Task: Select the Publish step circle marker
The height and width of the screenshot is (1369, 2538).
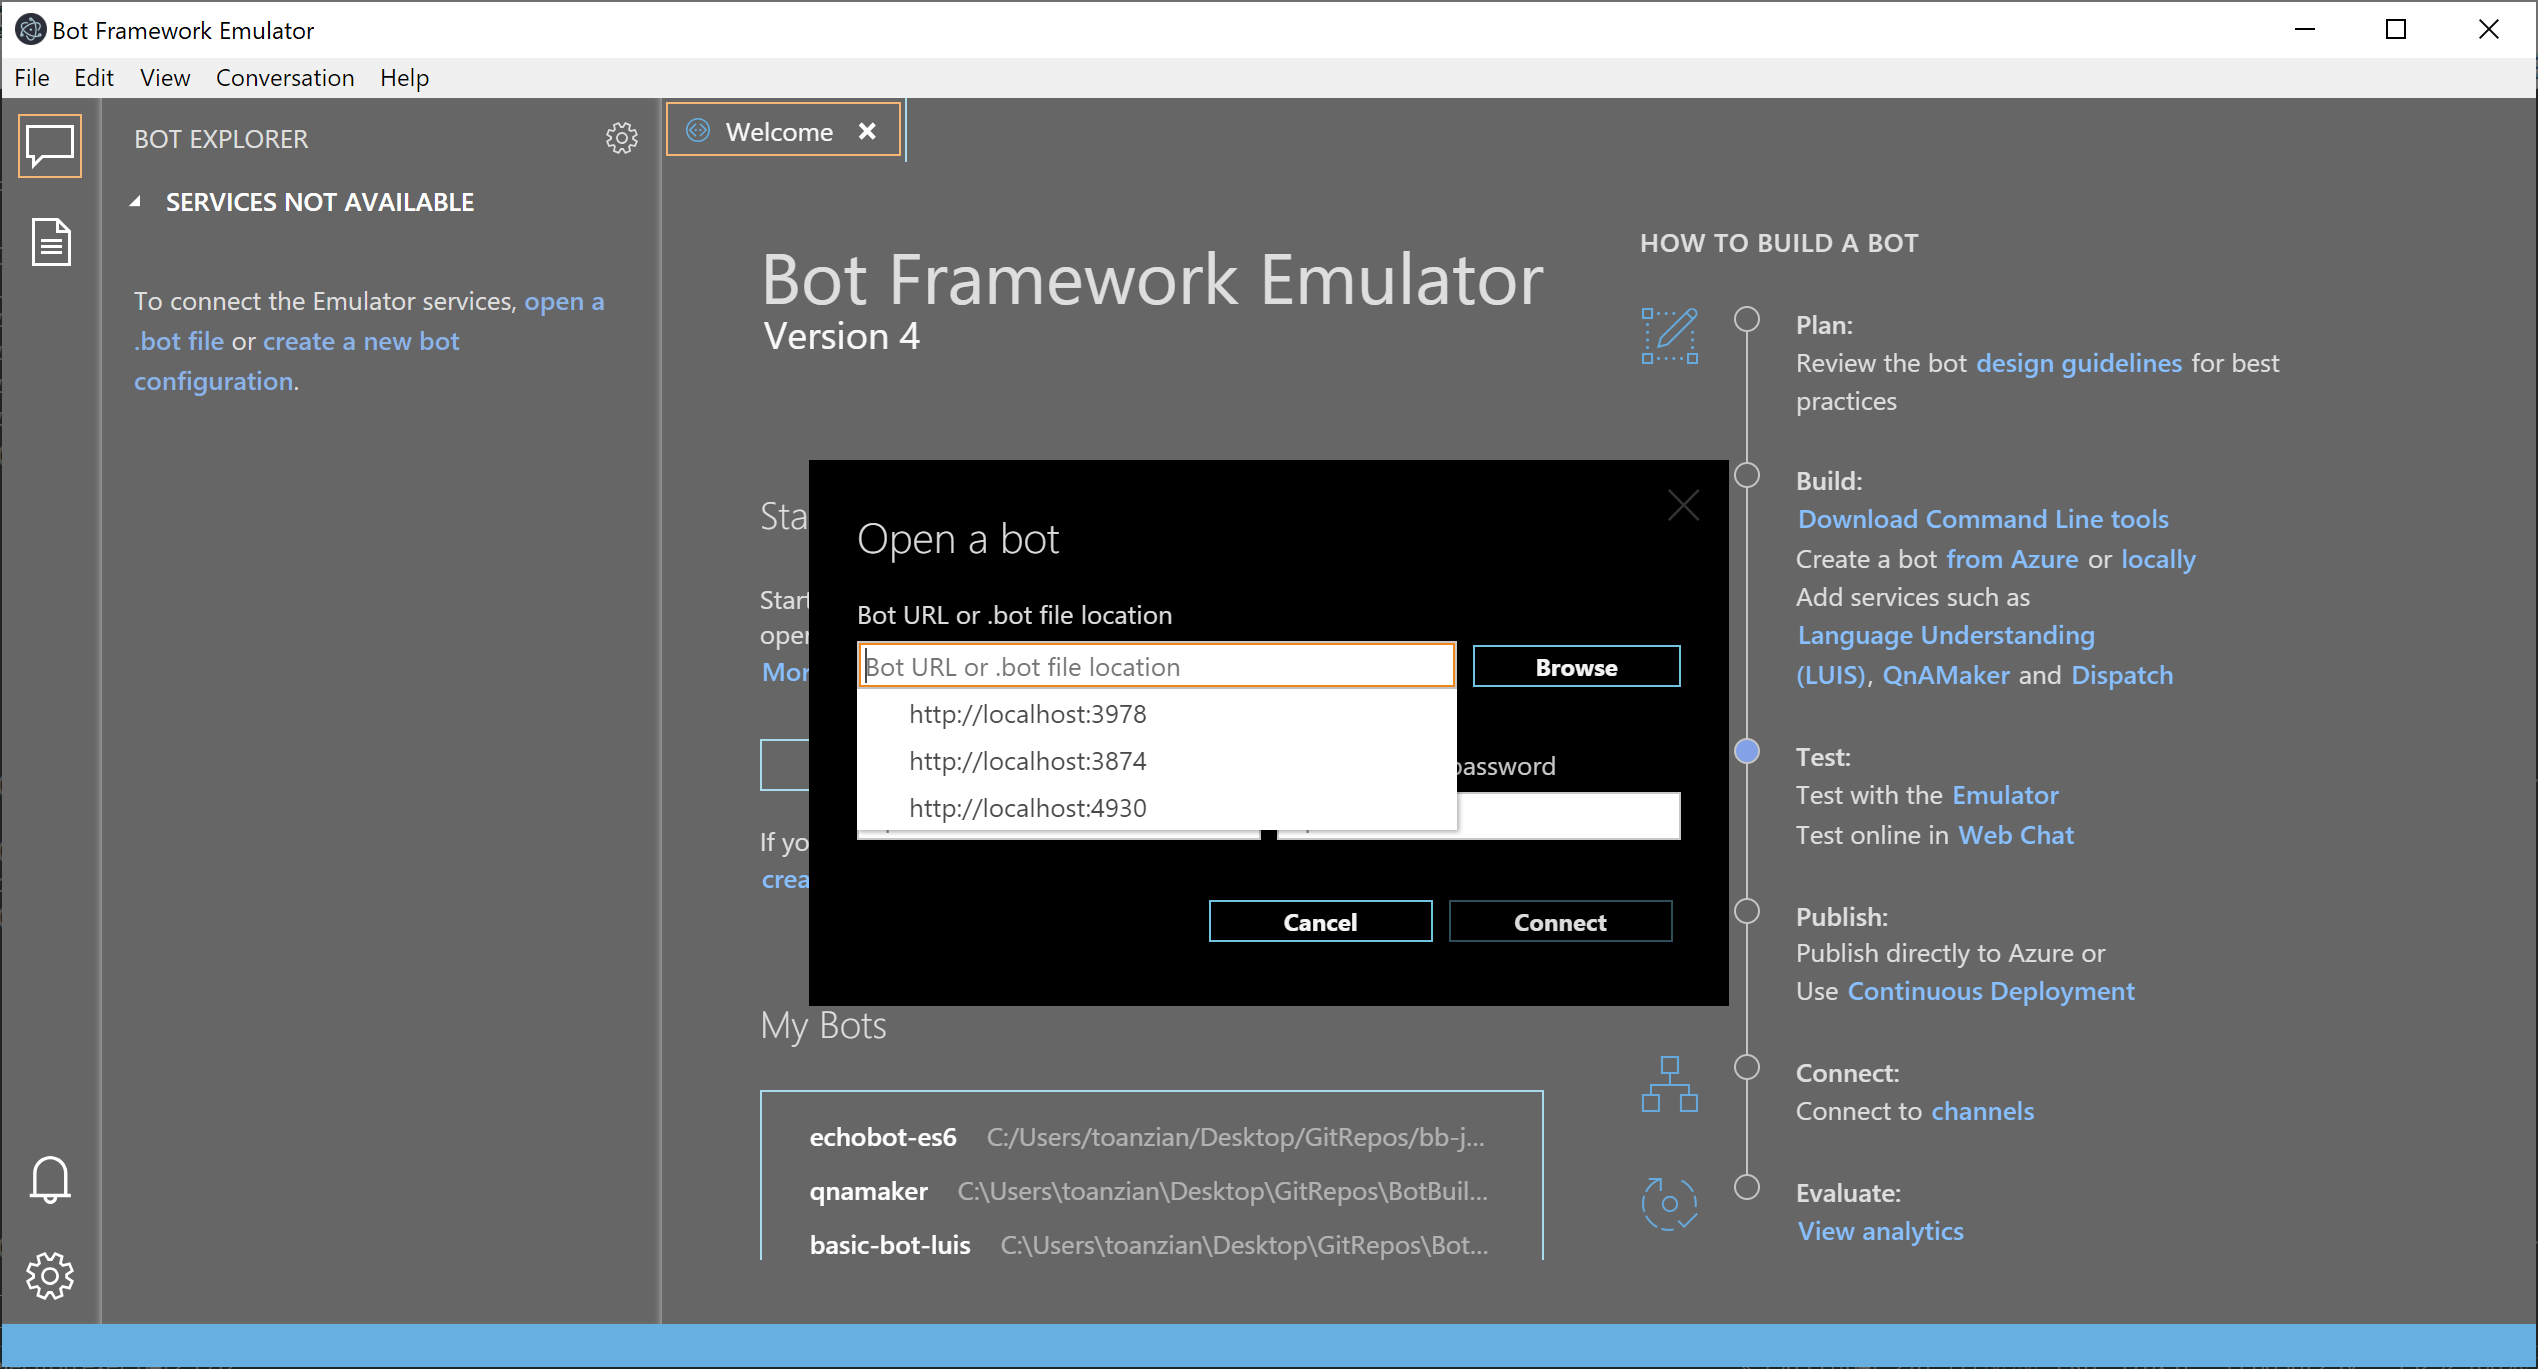Action: [x=1747, y=911]
